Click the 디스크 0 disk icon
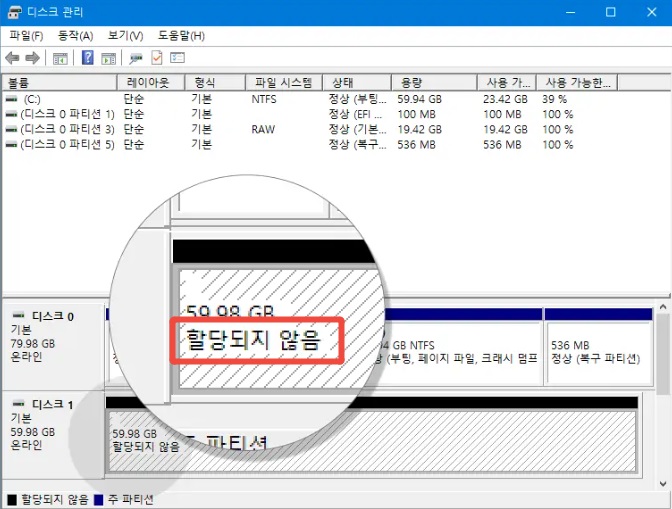The width and height of the screenshot is (672, 509). 18,316
